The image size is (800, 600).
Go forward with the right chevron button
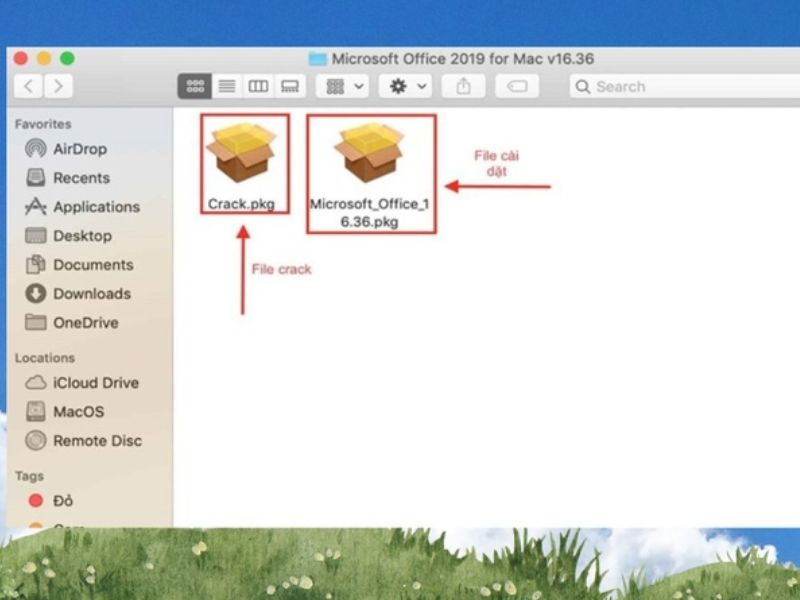coord(58,86)
